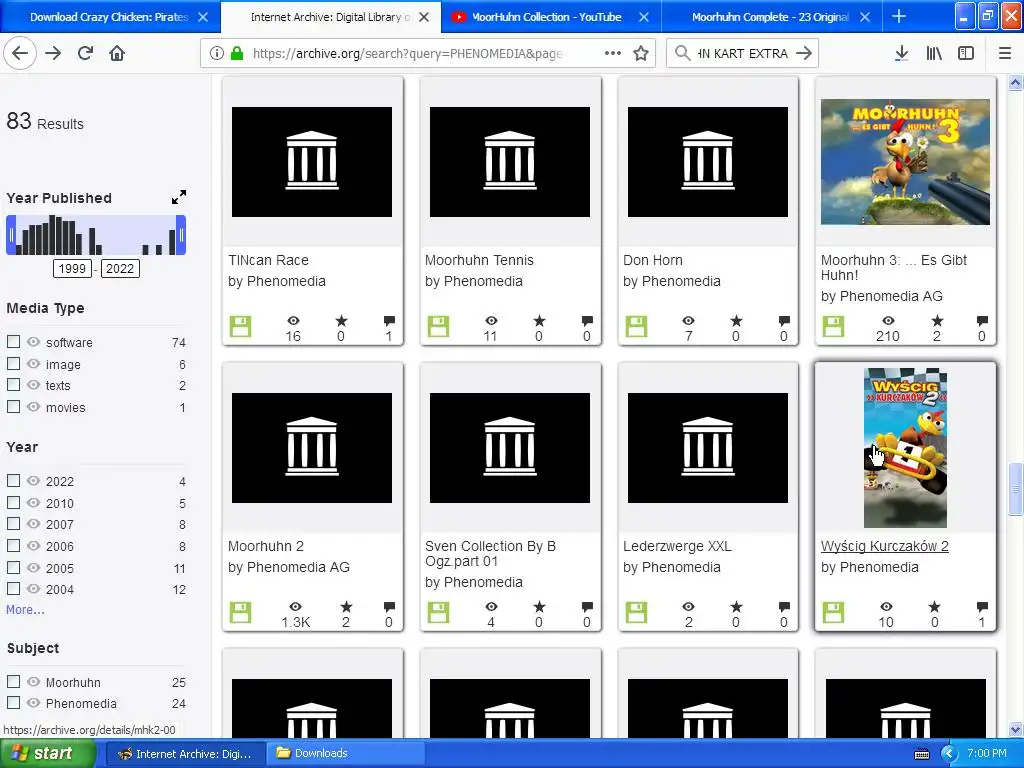Switch to Download Crazy Chicken: Pirates tab
1024x768 pixels.
(111, 17)
